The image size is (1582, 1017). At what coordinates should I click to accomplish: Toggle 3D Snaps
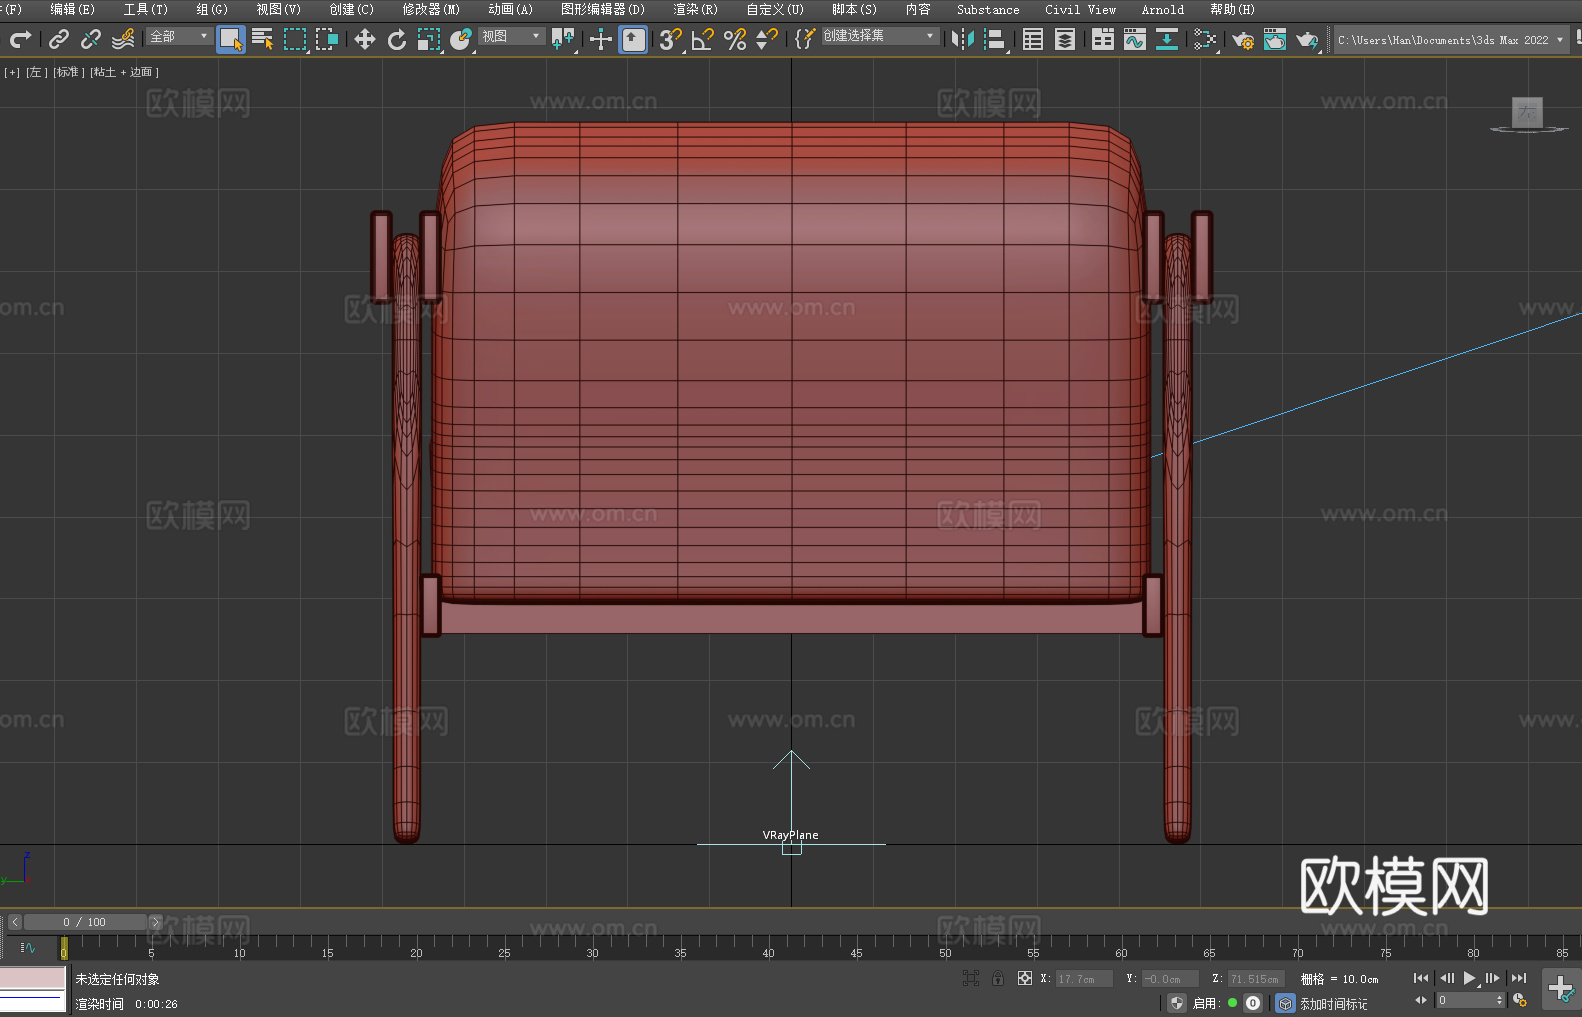coord(671,39)
